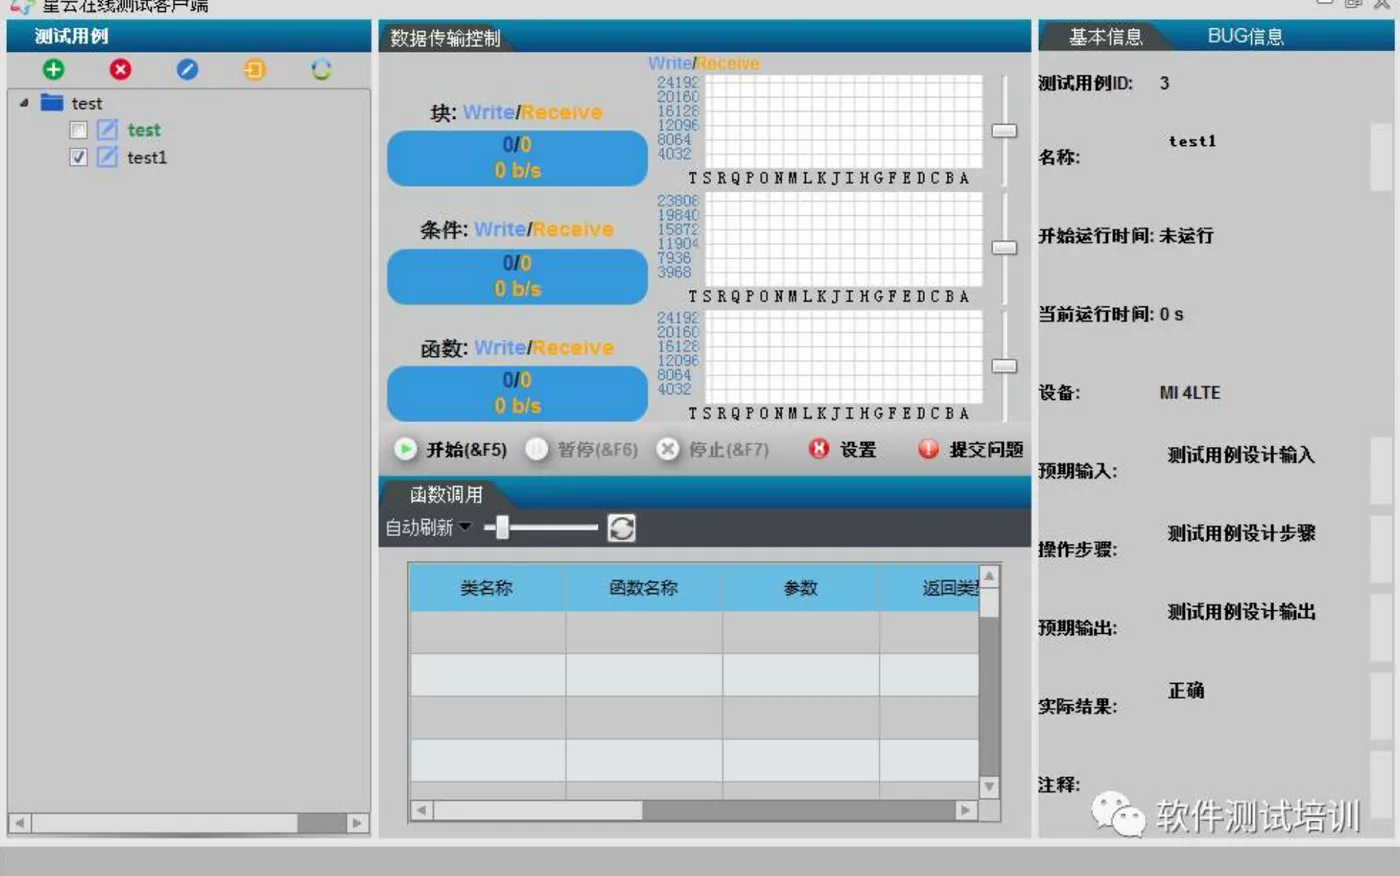Click the refresh test case list icon

(321, 69)
